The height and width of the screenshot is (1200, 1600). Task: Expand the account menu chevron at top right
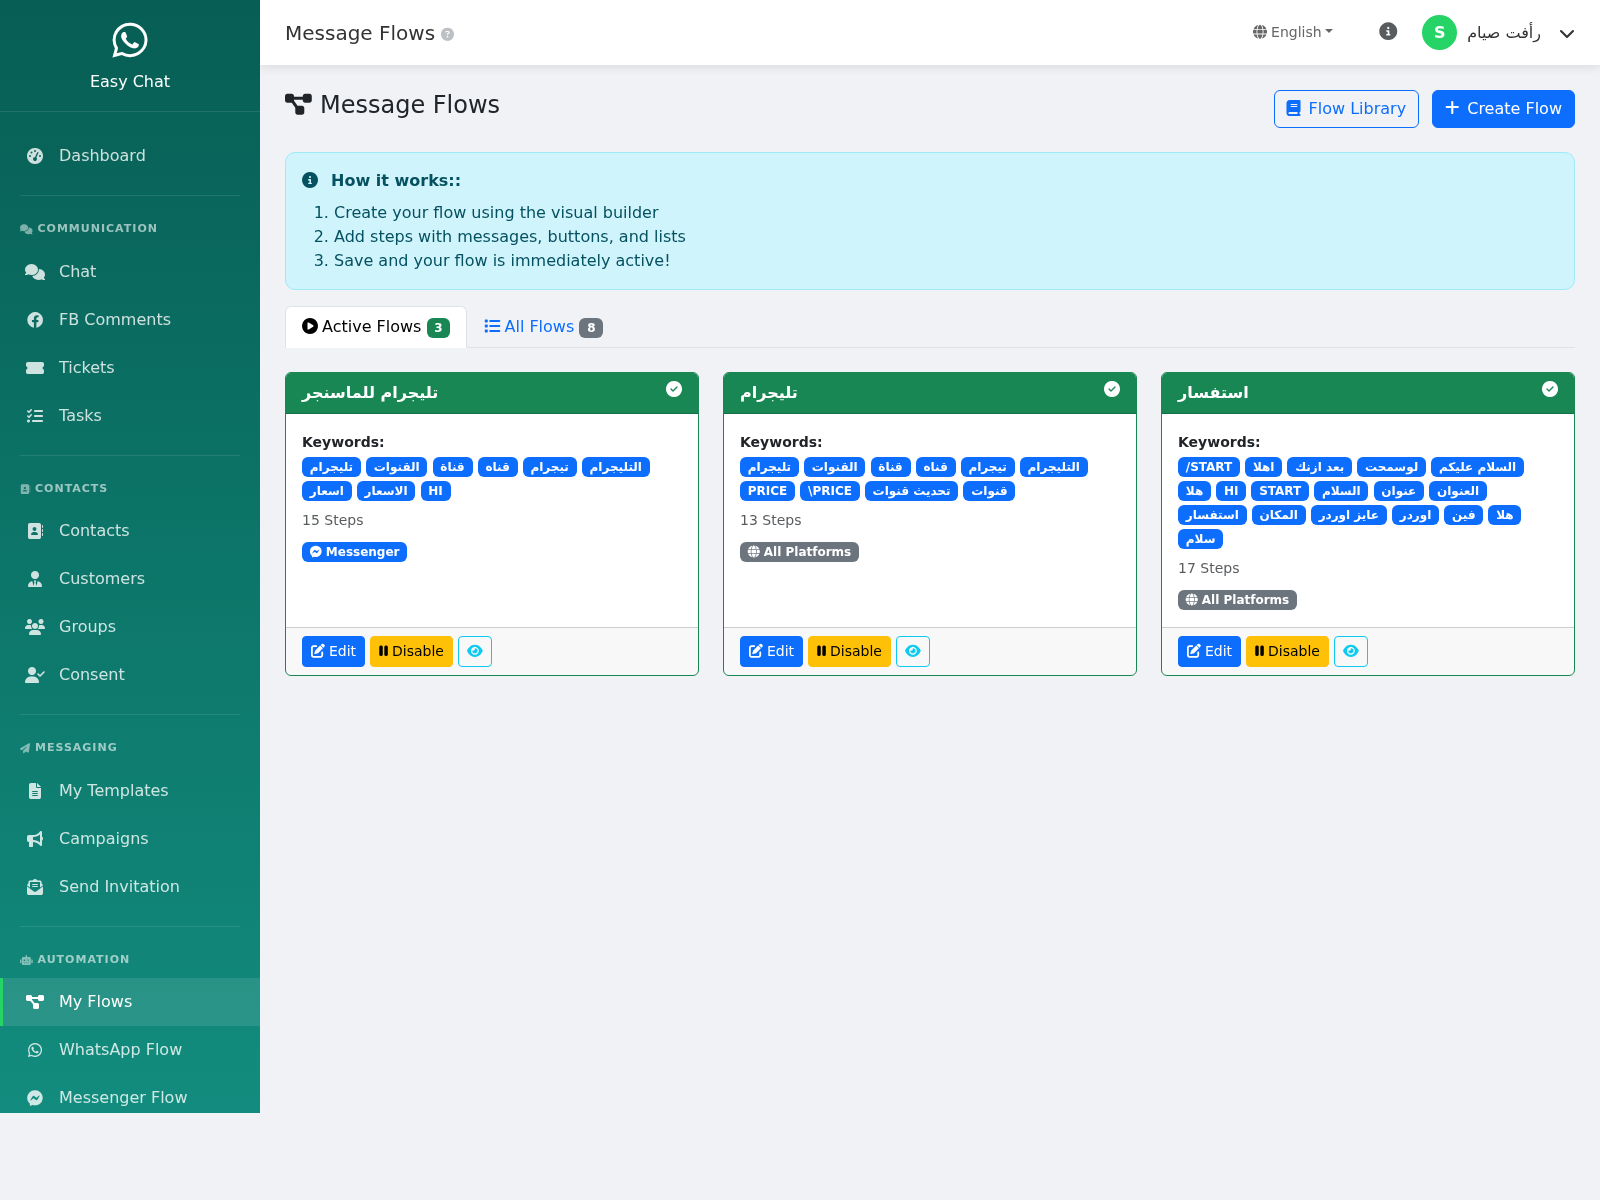click(1566, 33)
